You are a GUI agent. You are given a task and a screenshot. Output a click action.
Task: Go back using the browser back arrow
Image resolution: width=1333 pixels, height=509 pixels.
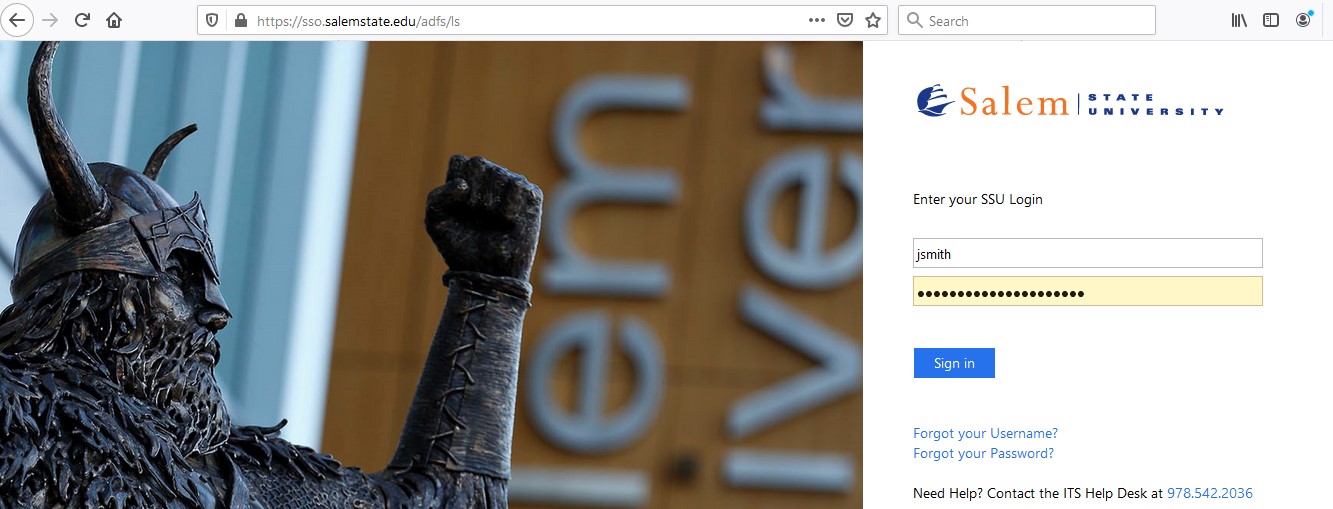click(18, 20)
